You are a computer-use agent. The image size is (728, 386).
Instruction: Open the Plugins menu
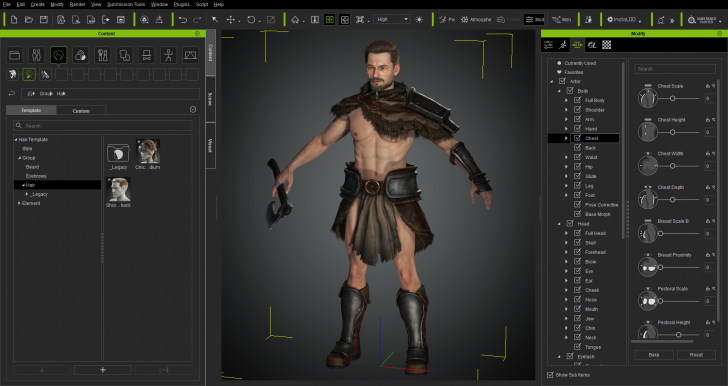[182, 4]
